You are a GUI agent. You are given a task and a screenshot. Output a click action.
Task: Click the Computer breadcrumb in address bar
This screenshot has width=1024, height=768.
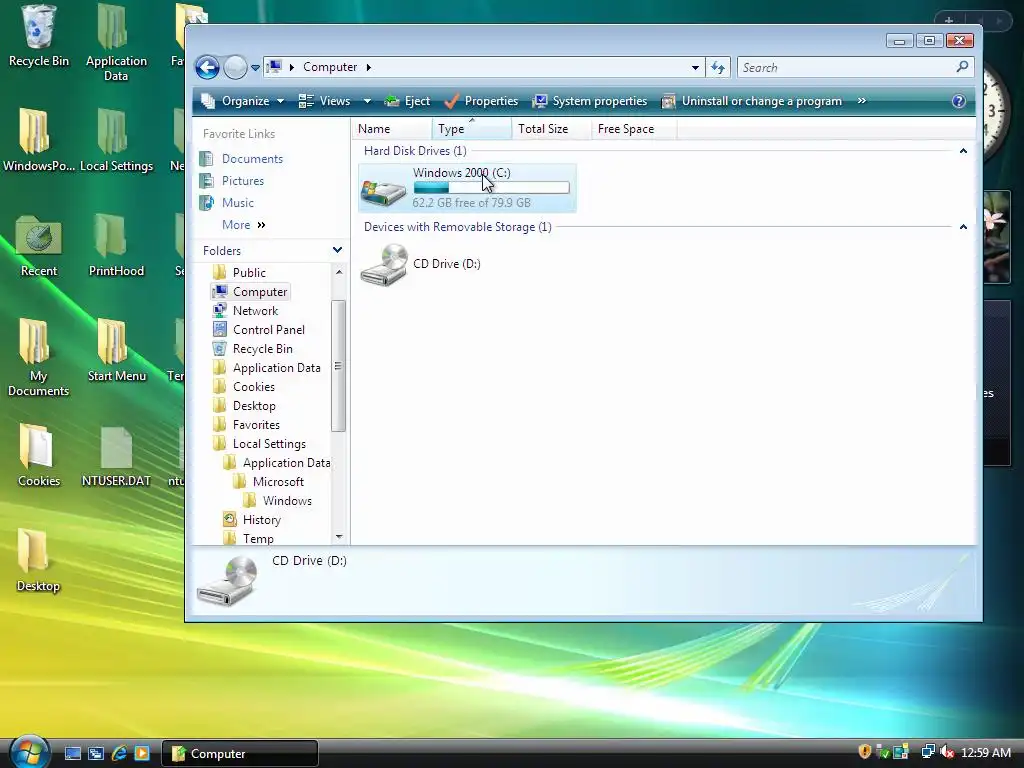[x=330, y=67]
